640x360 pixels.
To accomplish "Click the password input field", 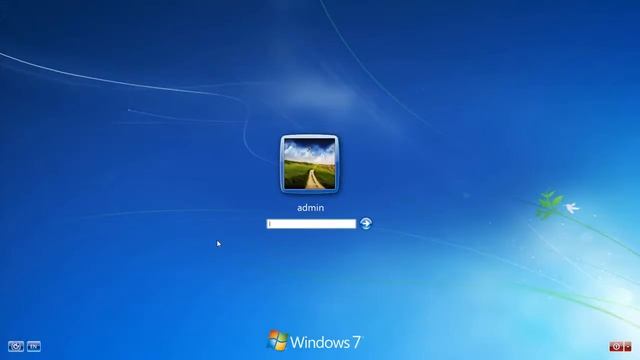I will pyautogui.click(x=311, y=224).
